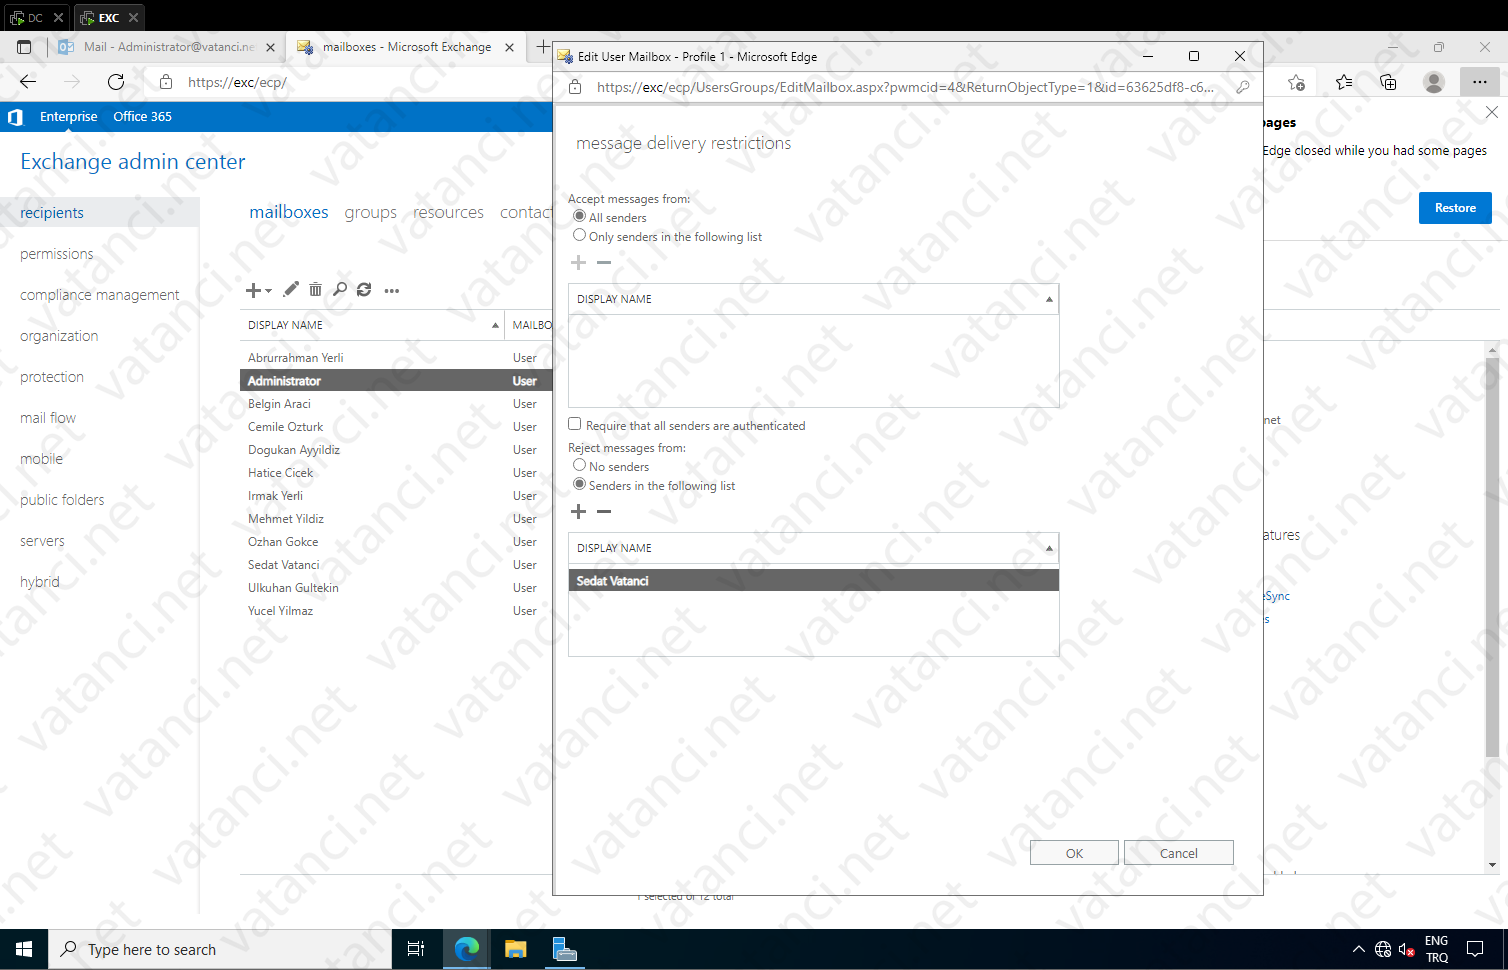This screenshot has width=1508, height=970.
Task: Click the key icon in the popup address bar
Action: 1243,87
